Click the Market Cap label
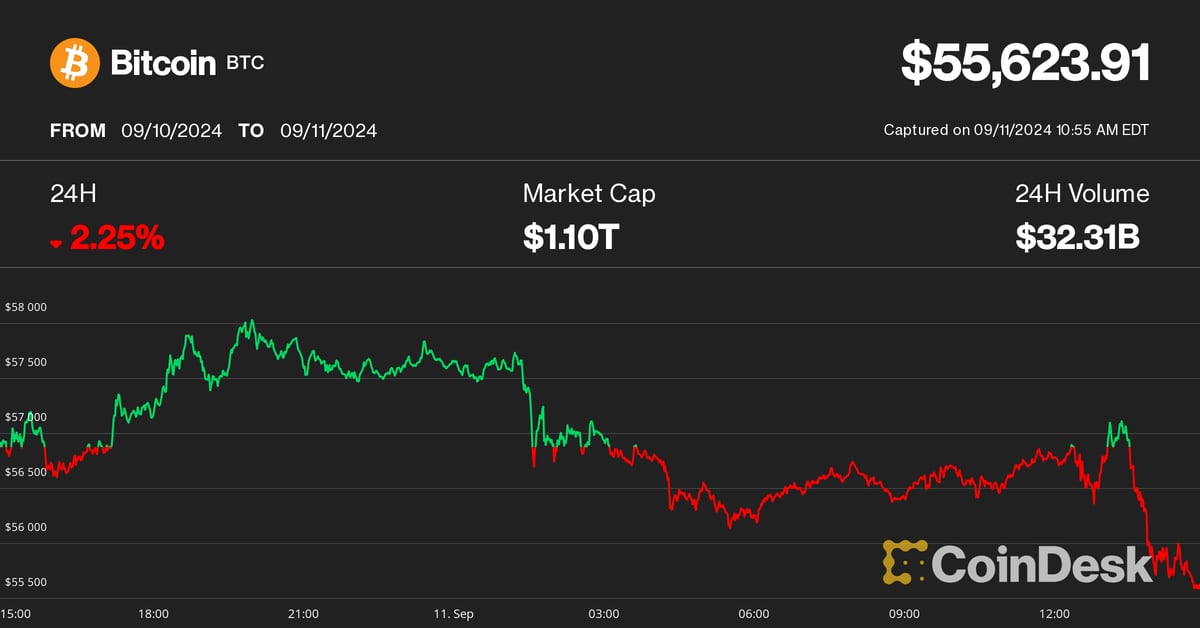The image size is (1200, 628). tap(589, 194)
